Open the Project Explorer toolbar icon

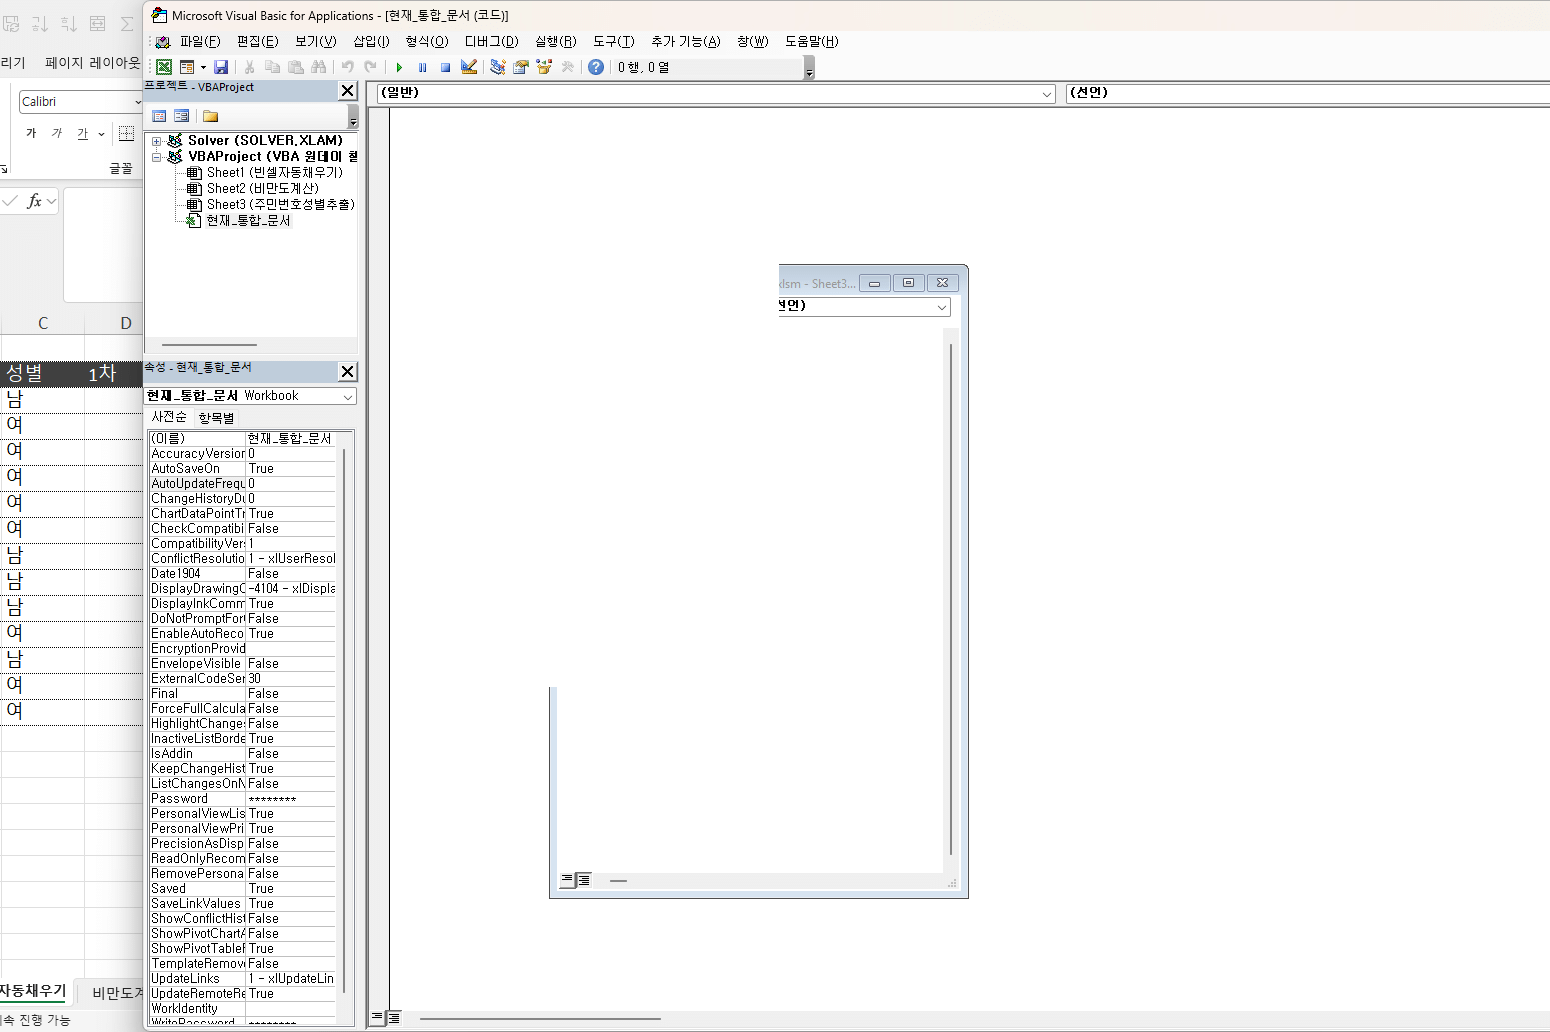497,67
